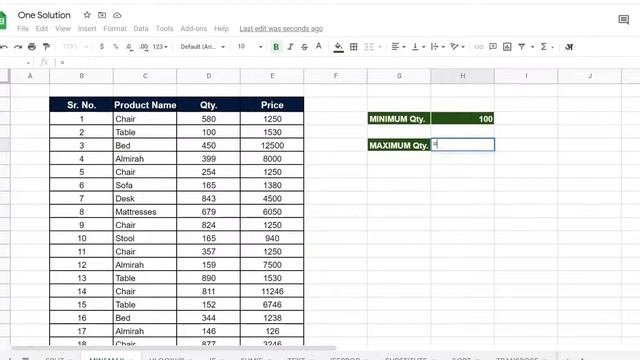Rename the 'One Solution' document title
This screenshot has width=640, height=360.
click(44, 15)
